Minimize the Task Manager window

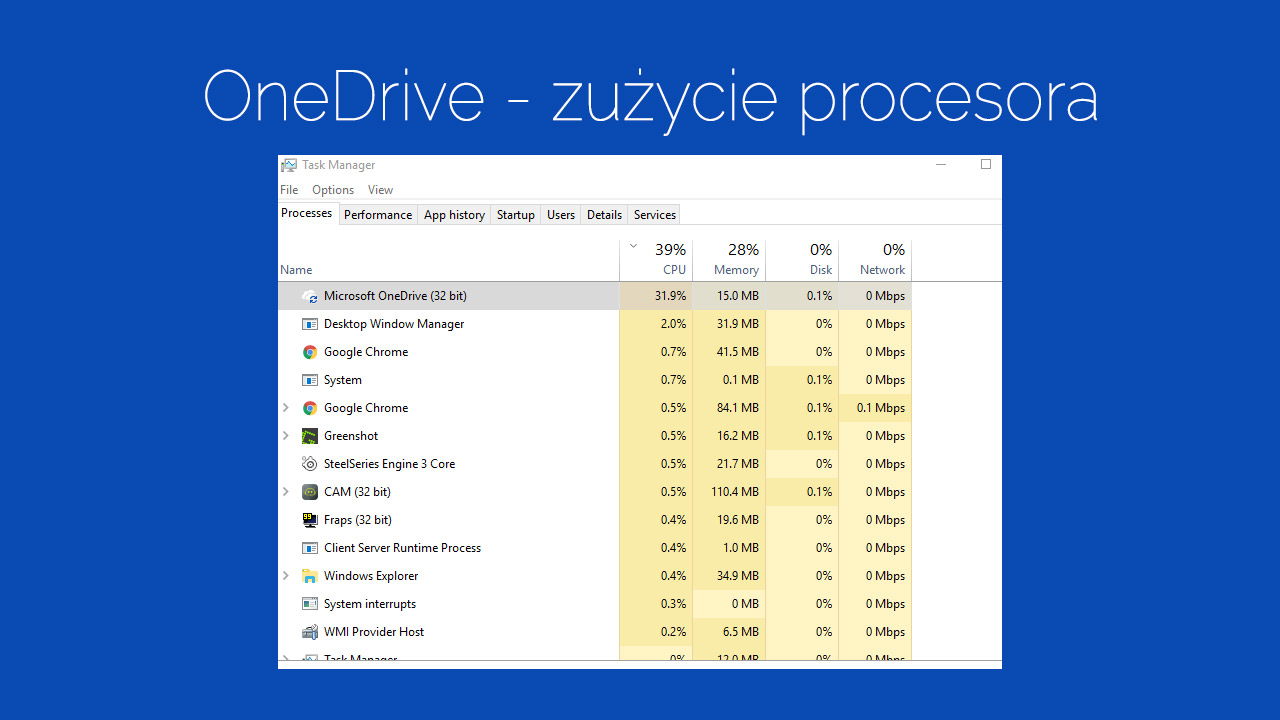[941, 165]
